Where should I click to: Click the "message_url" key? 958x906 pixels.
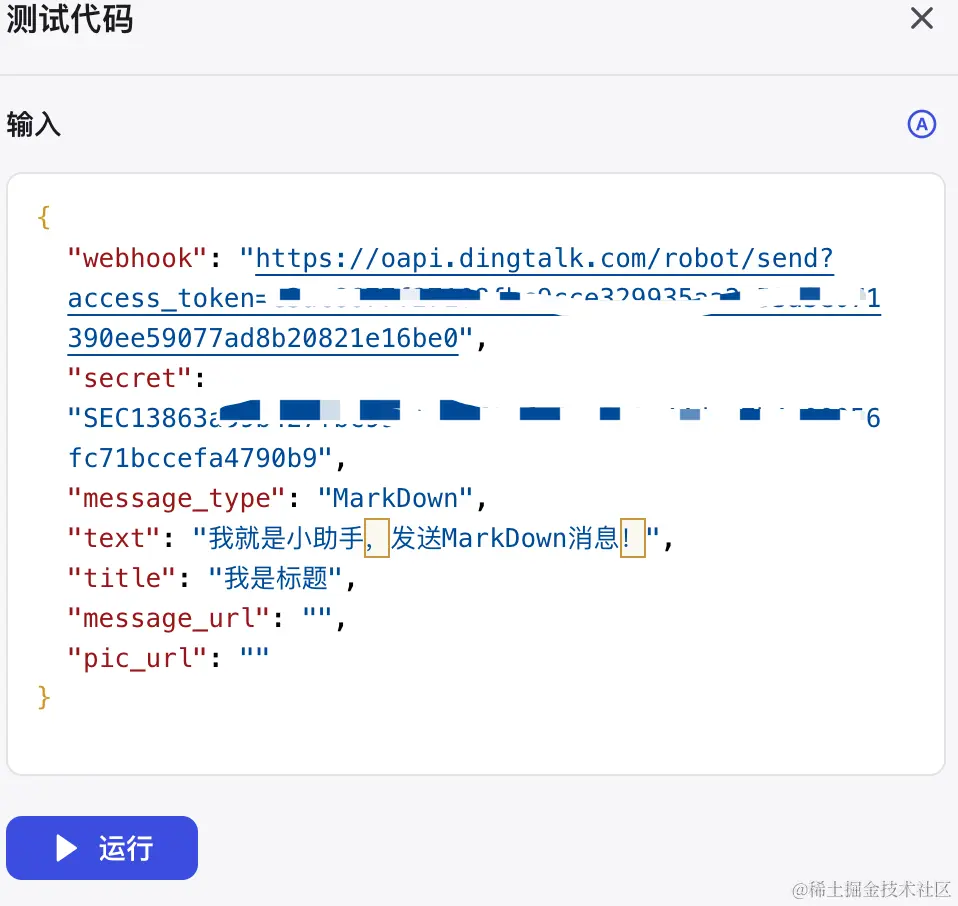click(169, 618)
